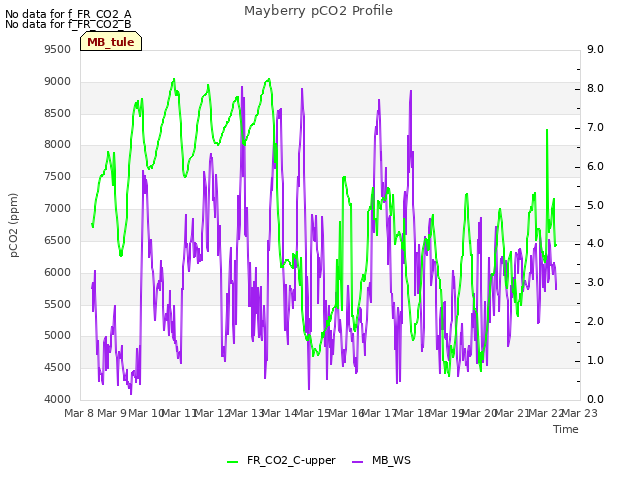Screen dimensions: 640x480
Task: Click the 2.0 right axis tick label
Action: click(x=595, y=321)
